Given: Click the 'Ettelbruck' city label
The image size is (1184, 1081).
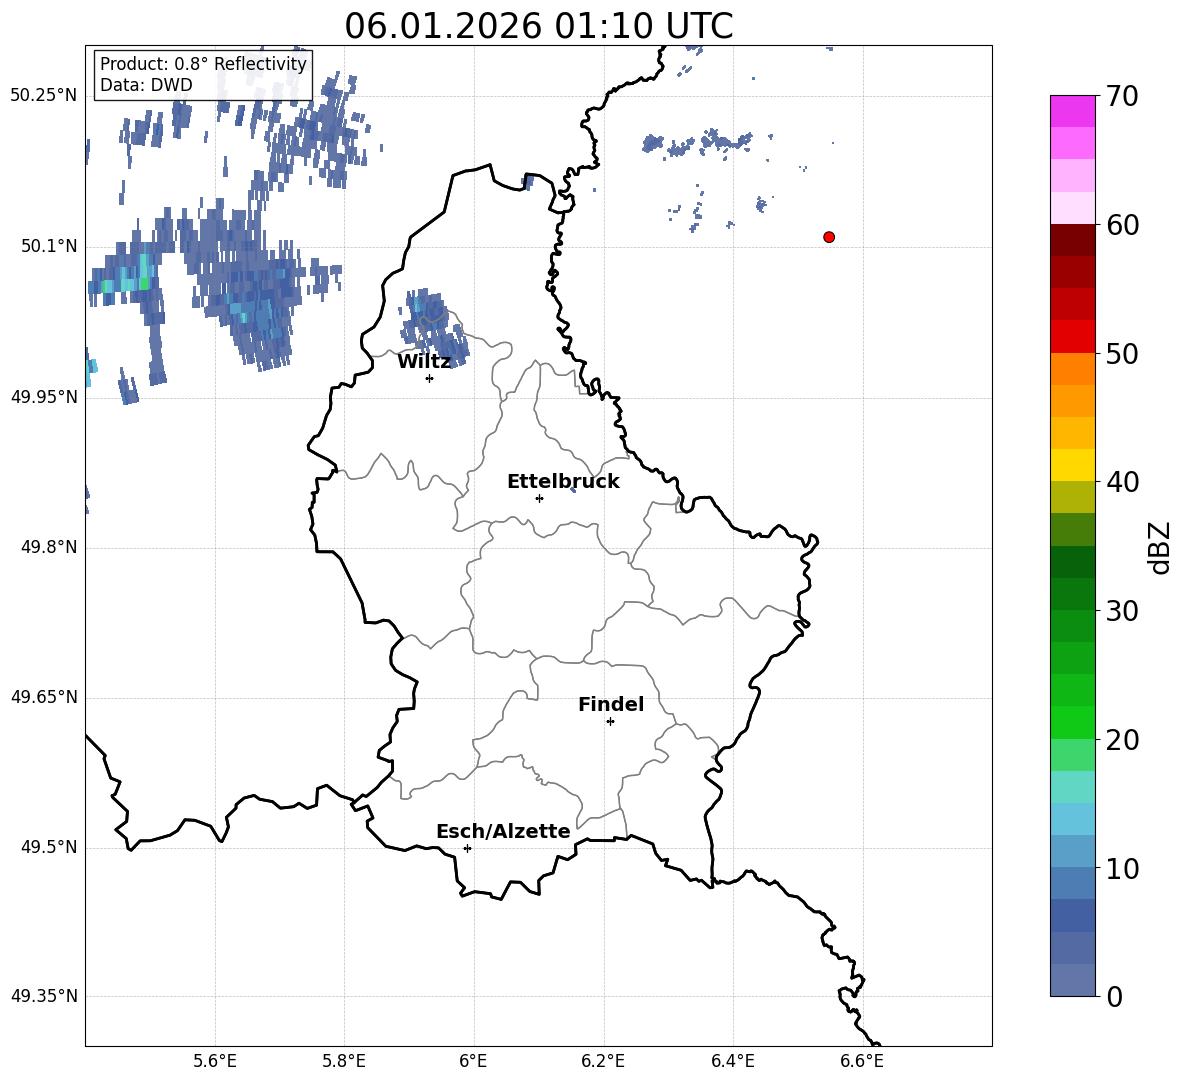Looking at the screenshot, I should click(563, 482).
